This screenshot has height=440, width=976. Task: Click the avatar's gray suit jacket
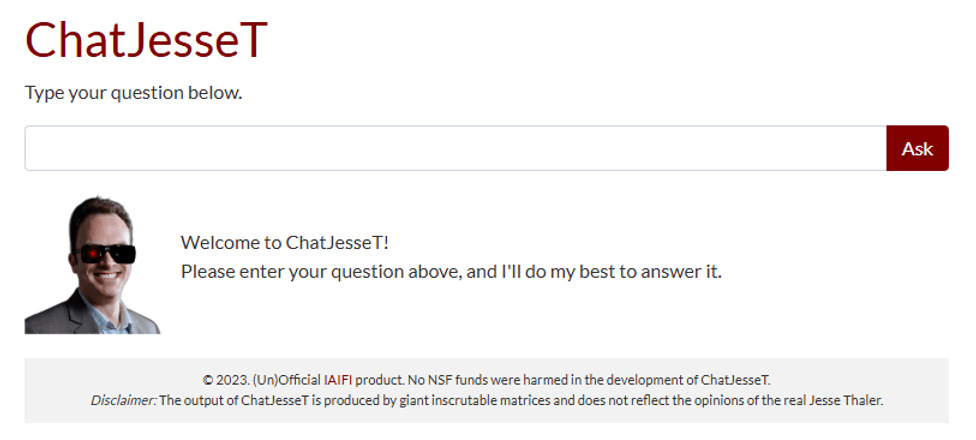click(x=55, y=315)
